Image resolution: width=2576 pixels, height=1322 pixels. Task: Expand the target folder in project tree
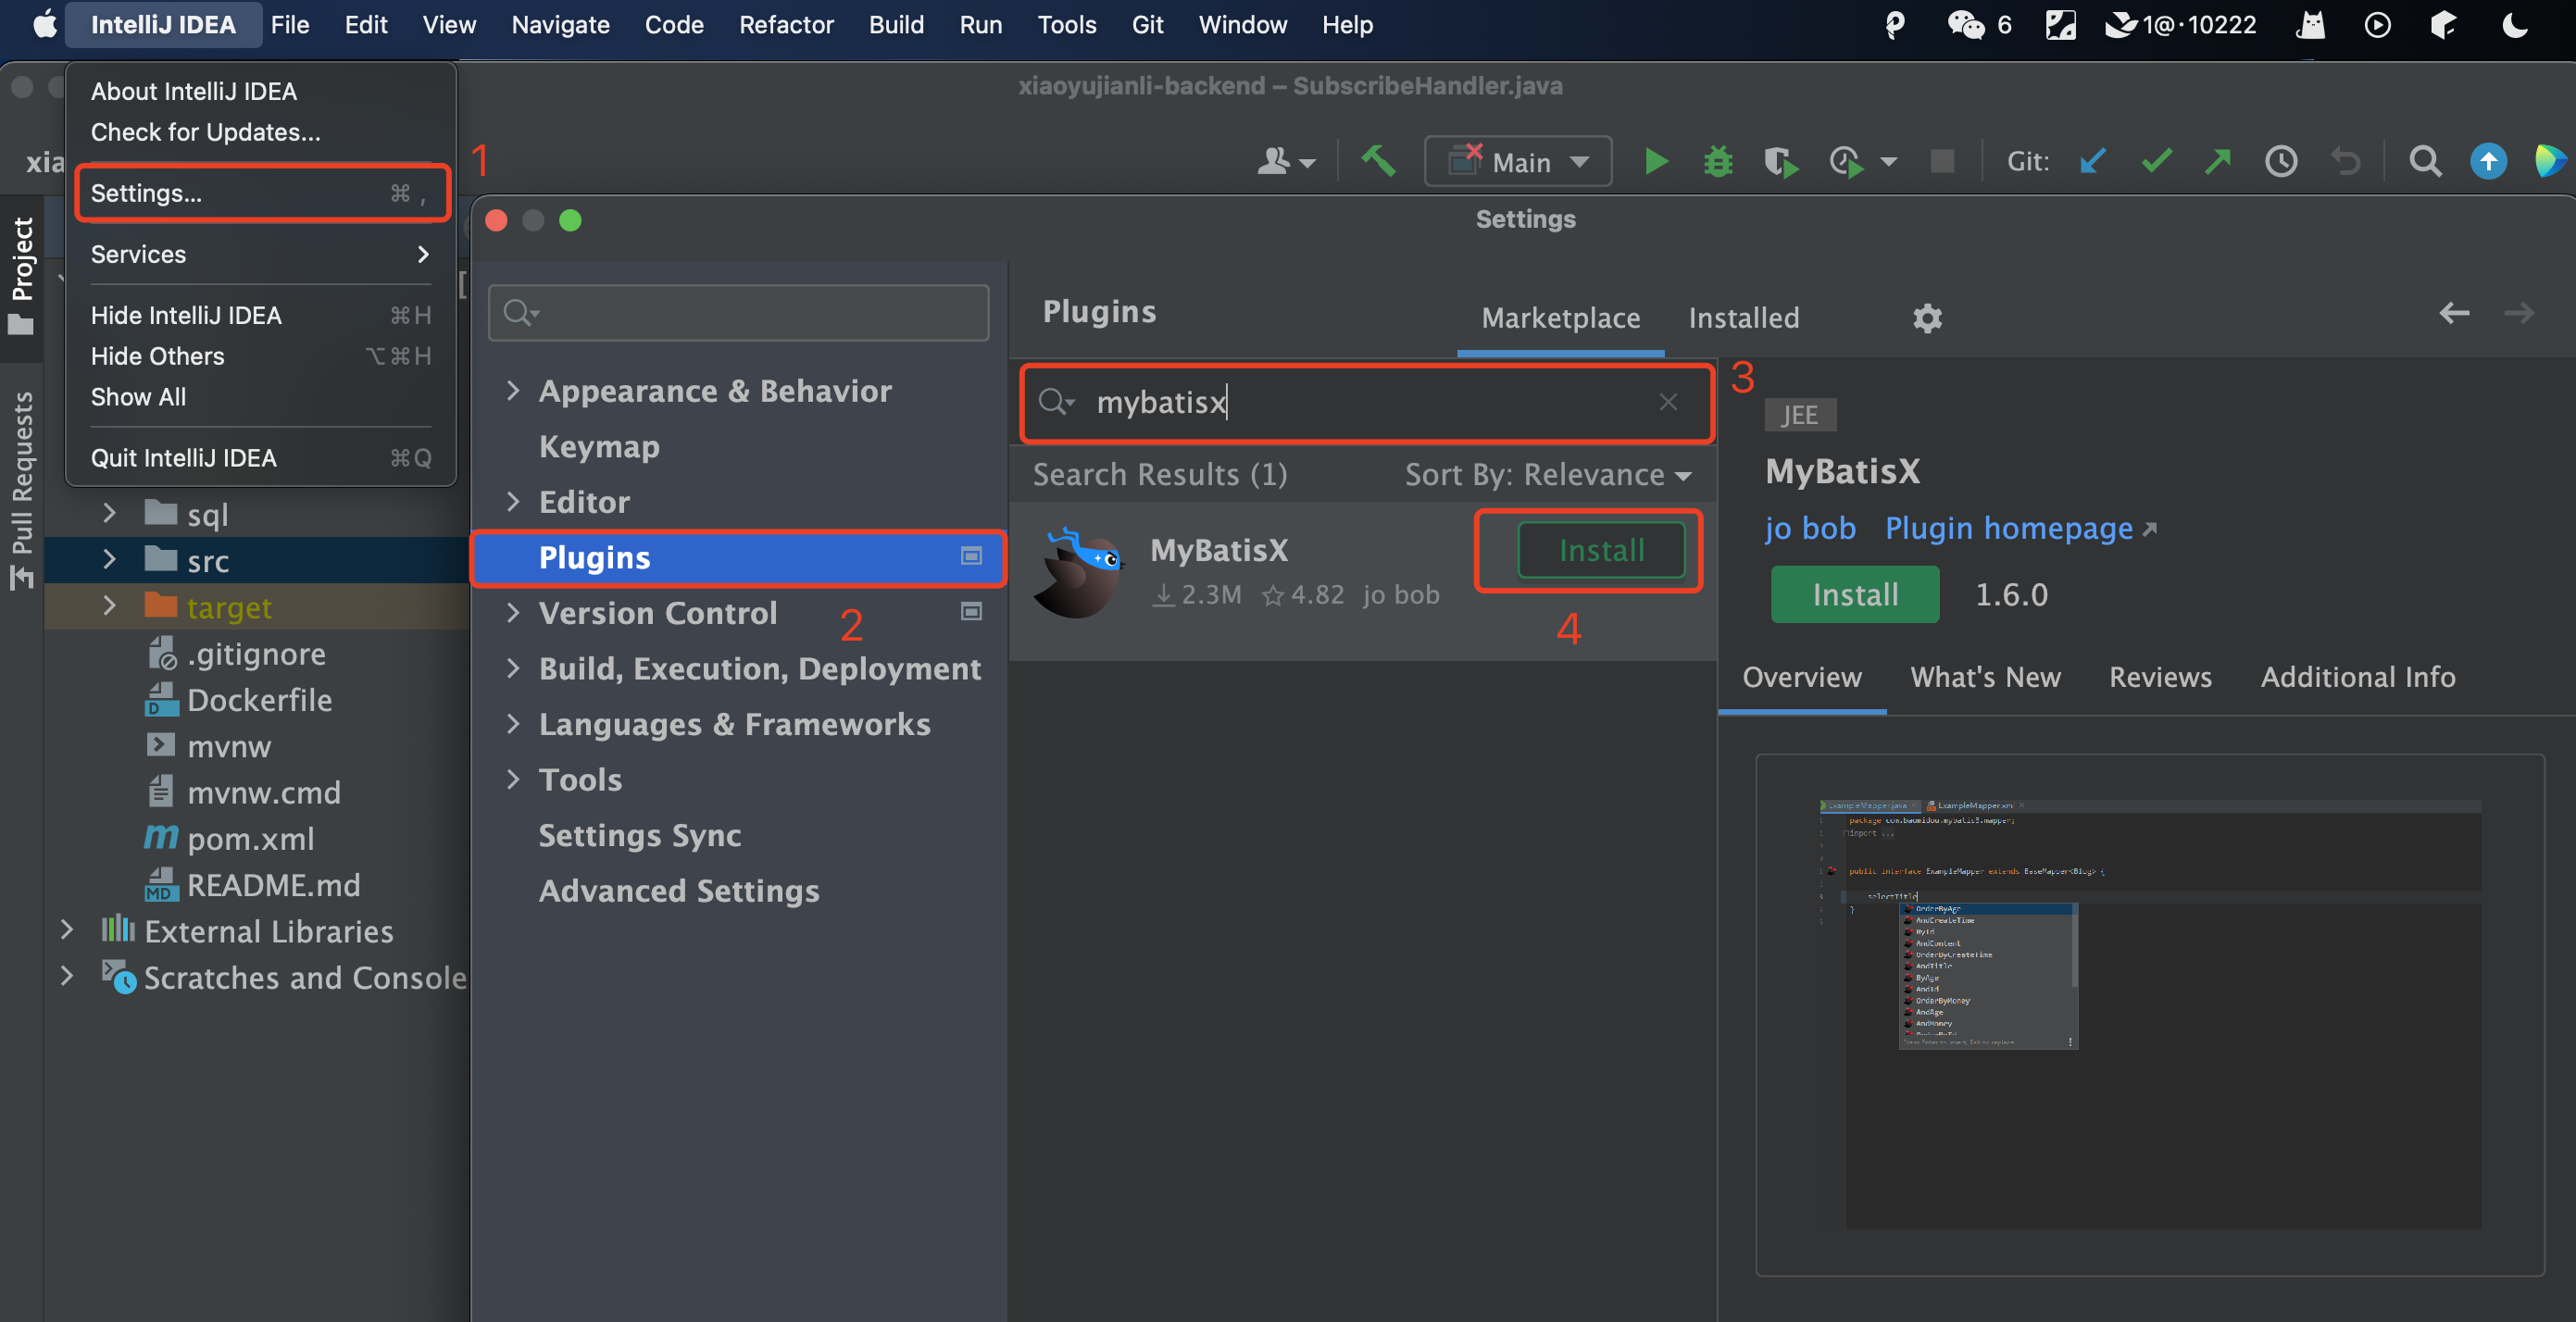click(x=110, y=607)
